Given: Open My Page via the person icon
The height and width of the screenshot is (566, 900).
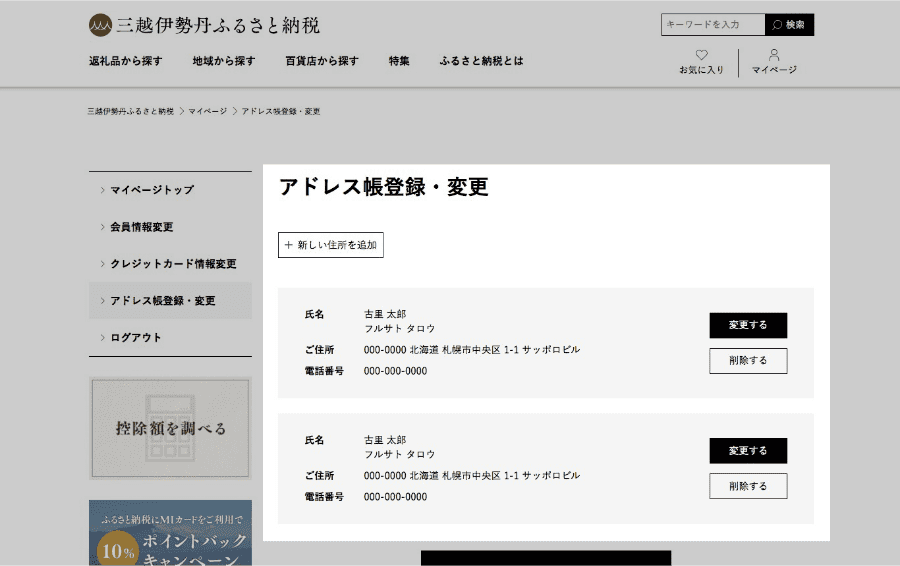Looking at the screenshot, I should [774, 56].
